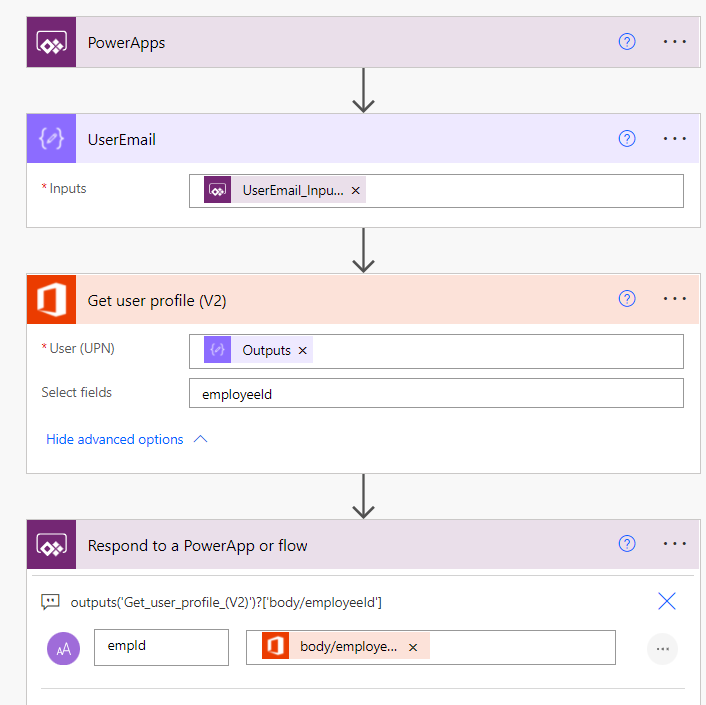Click the Respond to a PowerApp icon
Image resolution: width=706 pixels, height=705 pixels.
[x=51, y=545]
